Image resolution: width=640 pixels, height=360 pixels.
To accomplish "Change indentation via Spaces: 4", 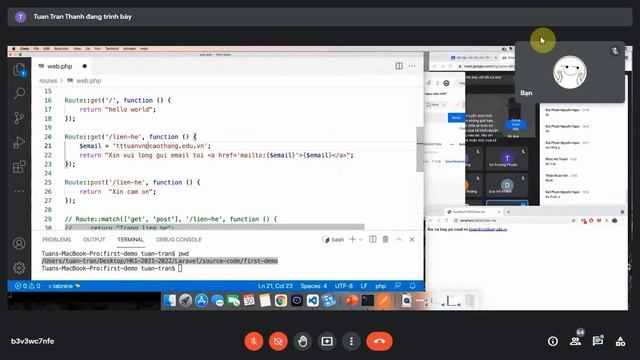I will [x=313, y=286].
